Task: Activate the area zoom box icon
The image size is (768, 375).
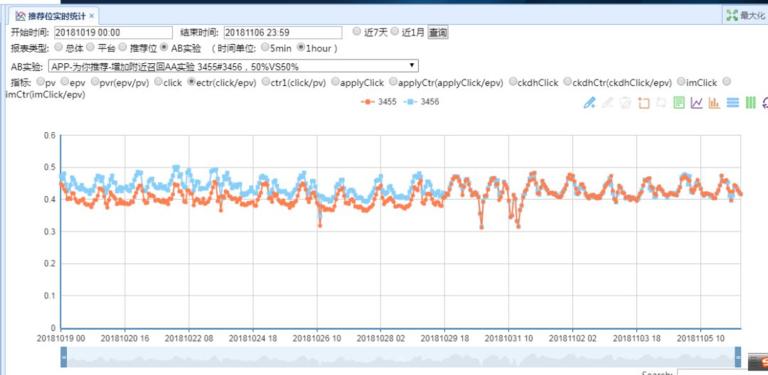Action: pyautogui.click(x=644, y=103)
